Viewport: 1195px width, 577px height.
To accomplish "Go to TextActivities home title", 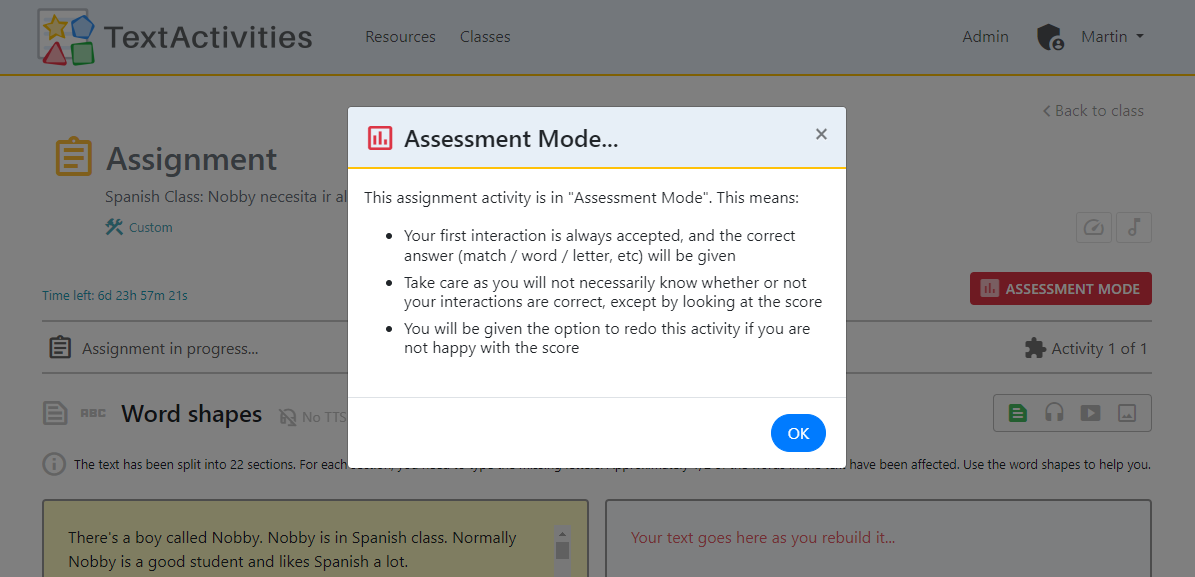I will 207,37.
